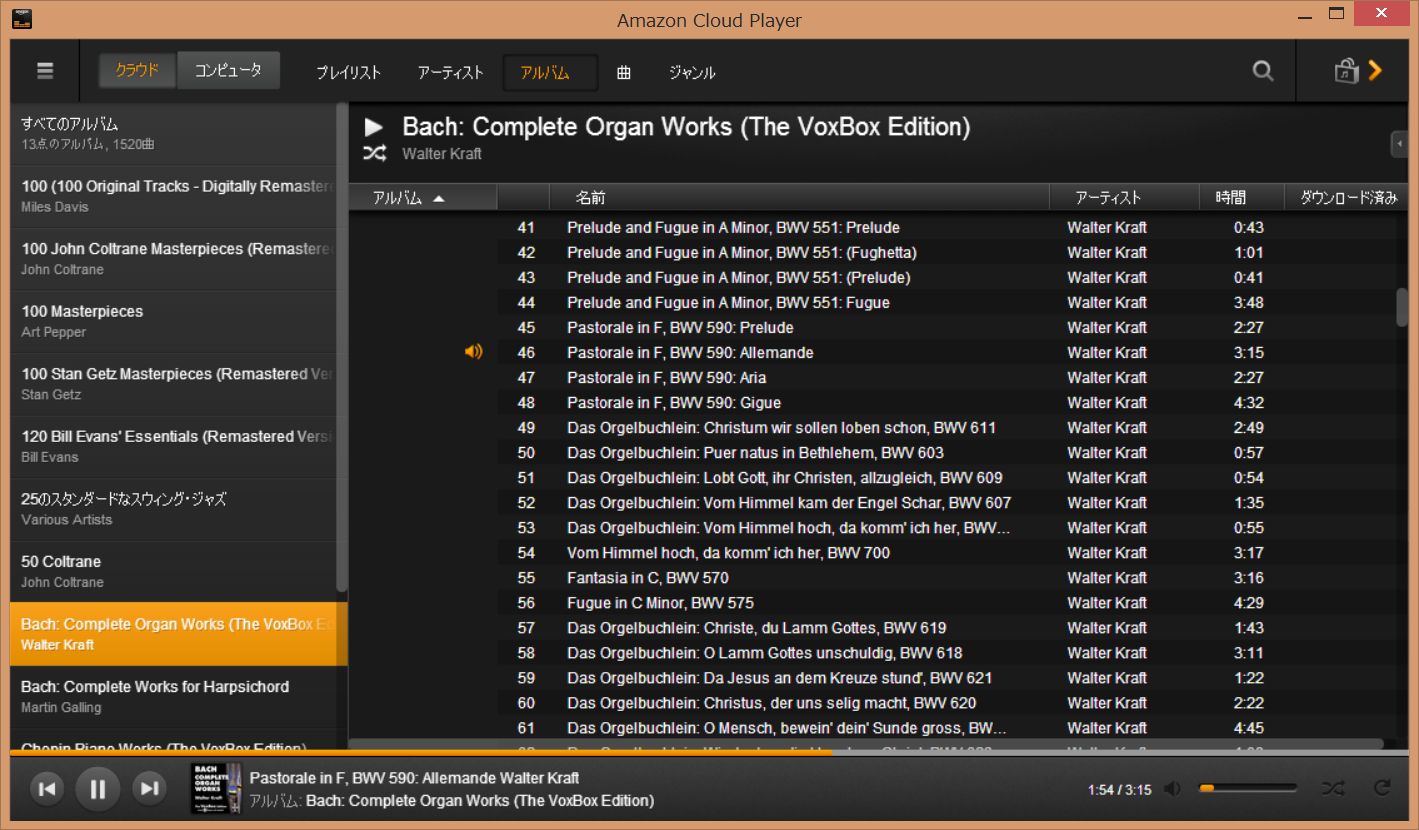Adjust the volume slider
The image size is (1419, 830).
(1248, 789)
